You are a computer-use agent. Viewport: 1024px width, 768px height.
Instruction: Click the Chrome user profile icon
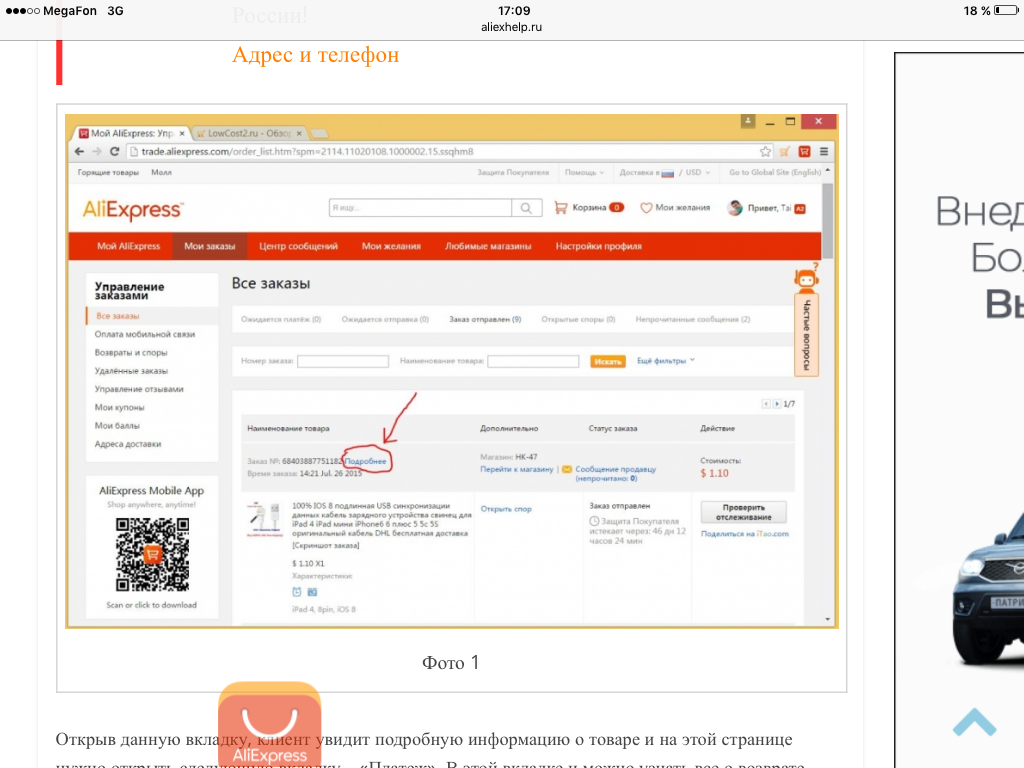[748, 121]
